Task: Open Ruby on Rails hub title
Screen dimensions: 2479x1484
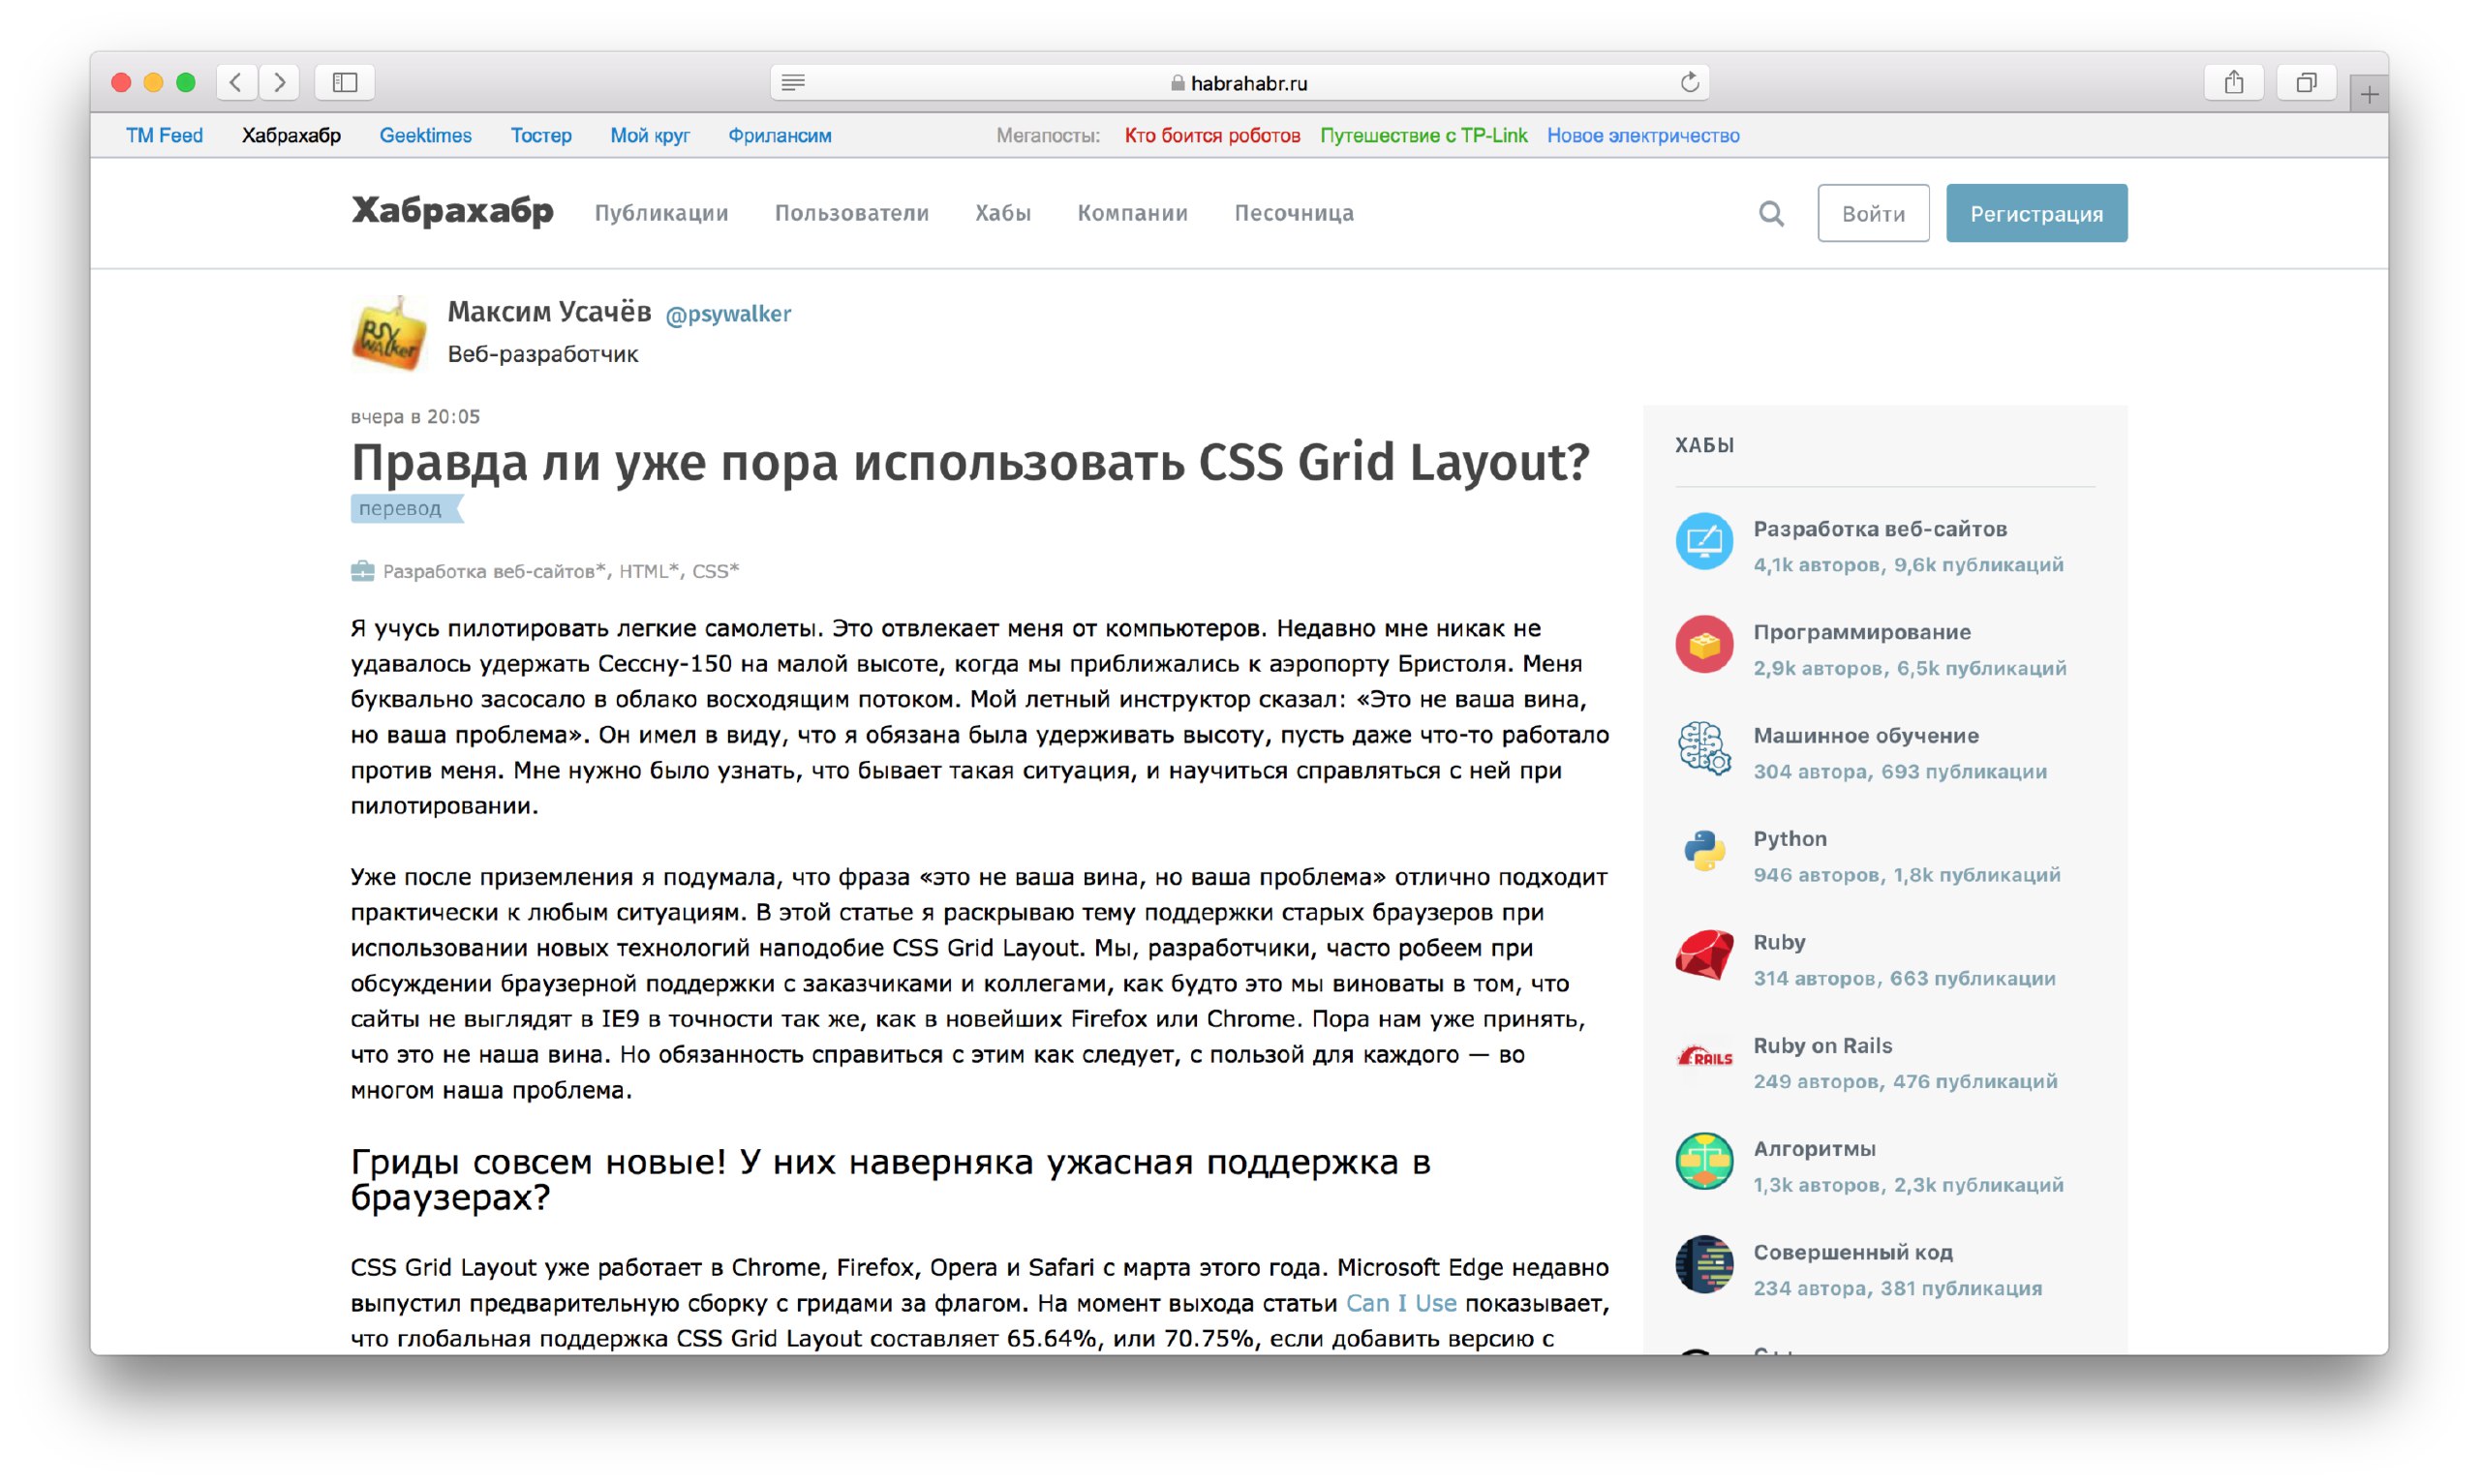Action: coord(1822,1045)
